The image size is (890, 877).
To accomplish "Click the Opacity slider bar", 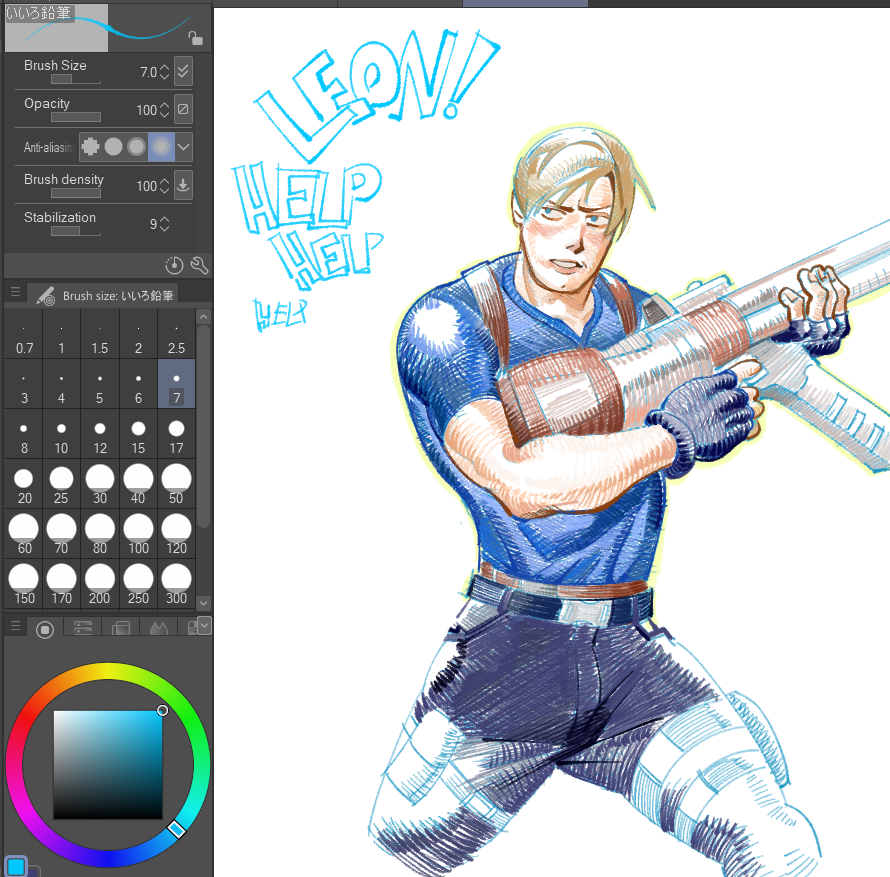I will 75,117.
